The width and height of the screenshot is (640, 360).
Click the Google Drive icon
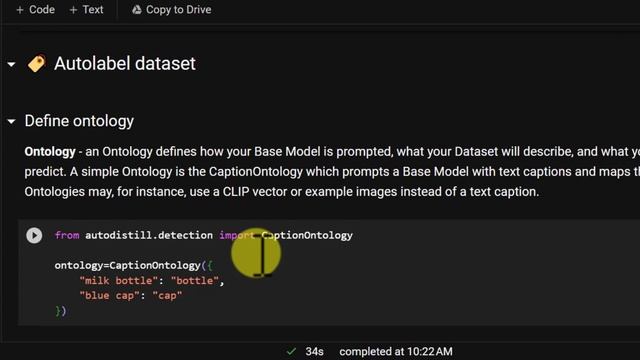pos(137,9)
